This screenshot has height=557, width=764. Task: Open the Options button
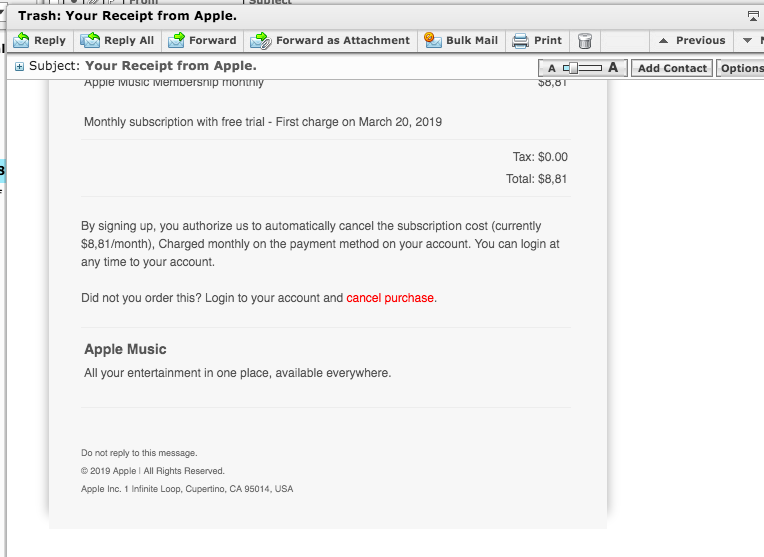(x=741, y=68)
